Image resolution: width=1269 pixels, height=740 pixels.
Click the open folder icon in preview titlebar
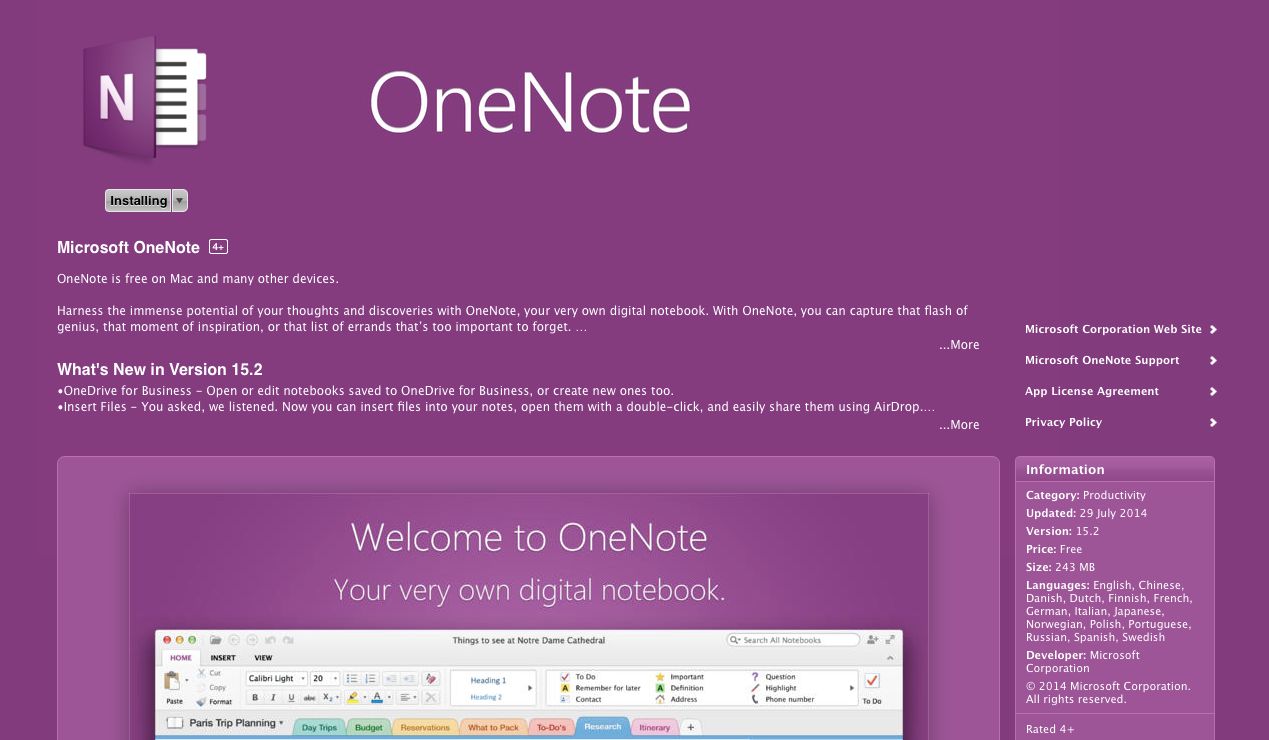(216, 640)
